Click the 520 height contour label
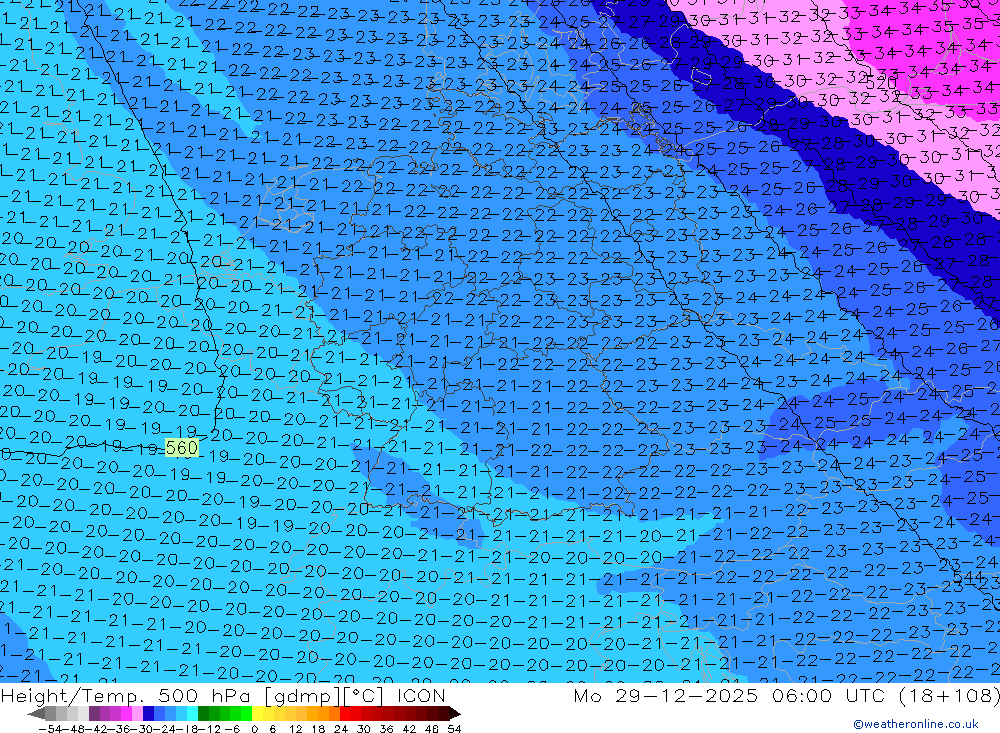This screenshot has height=733, width=1000. [x=881, y=84]
